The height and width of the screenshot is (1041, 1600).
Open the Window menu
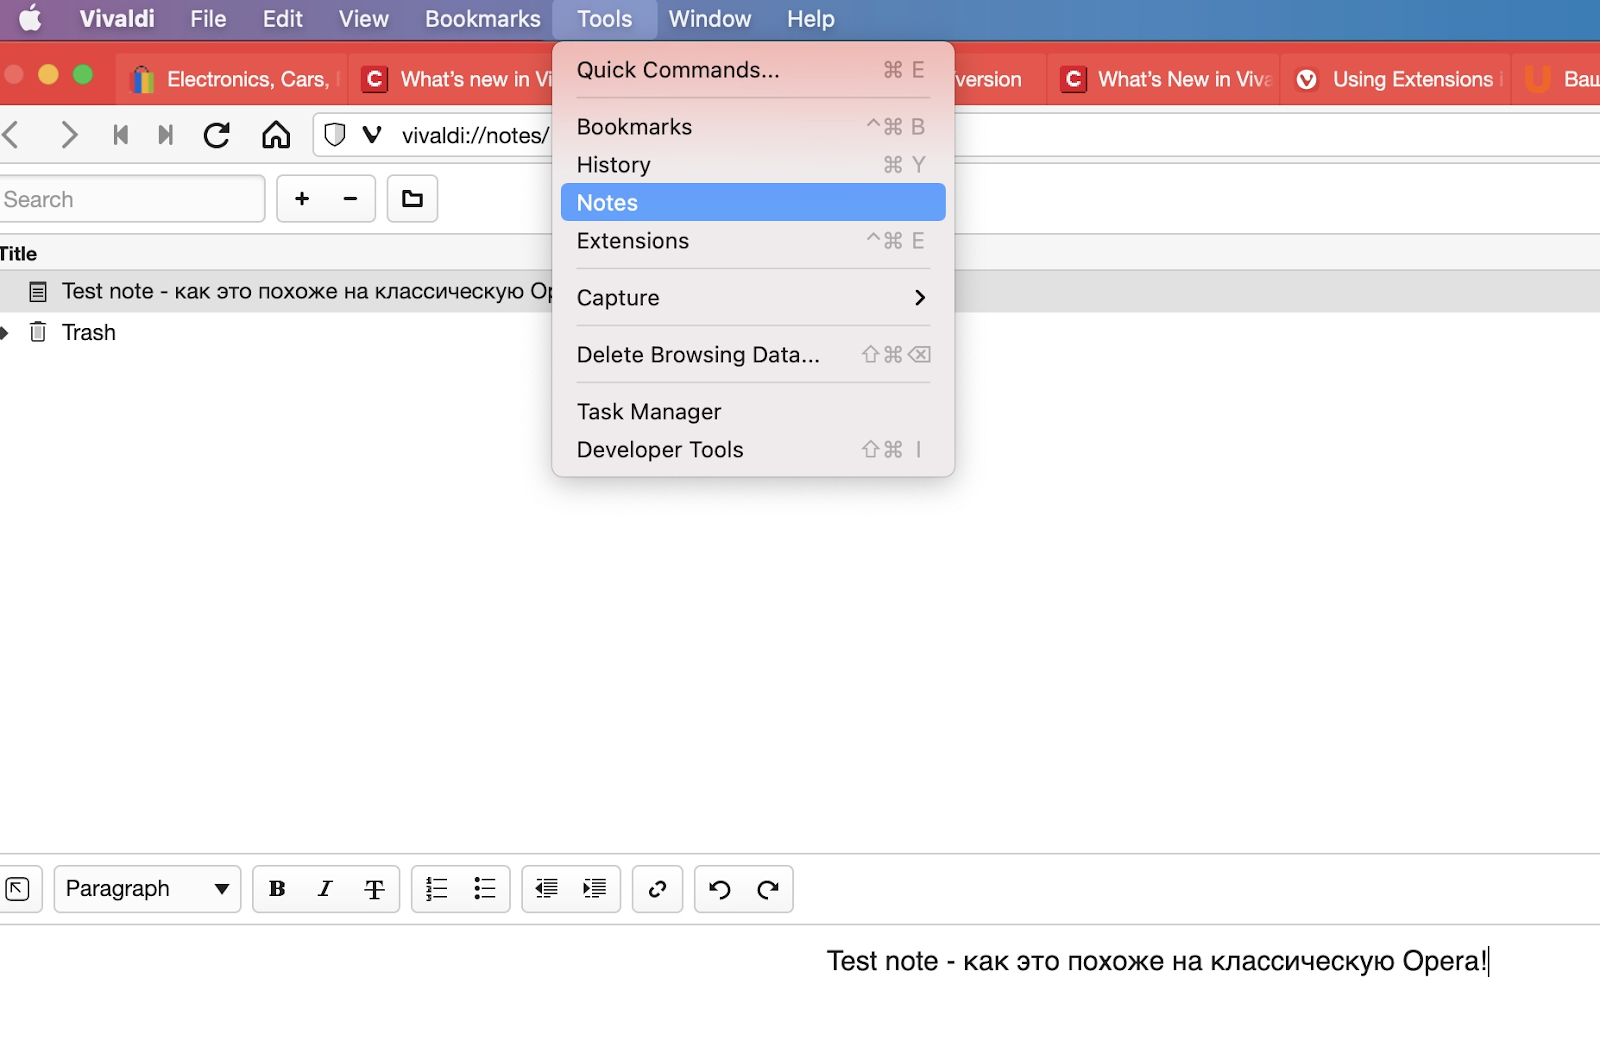tap(710, 19)
